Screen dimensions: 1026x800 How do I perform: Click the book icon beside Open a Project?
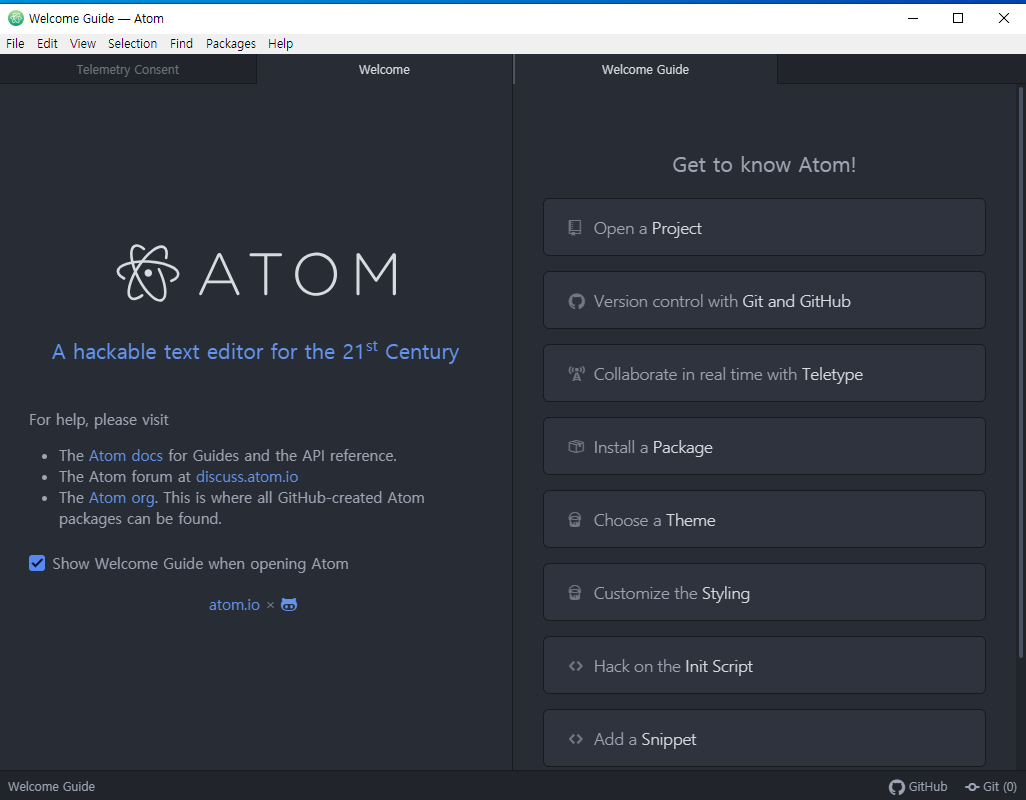[575, 228]
